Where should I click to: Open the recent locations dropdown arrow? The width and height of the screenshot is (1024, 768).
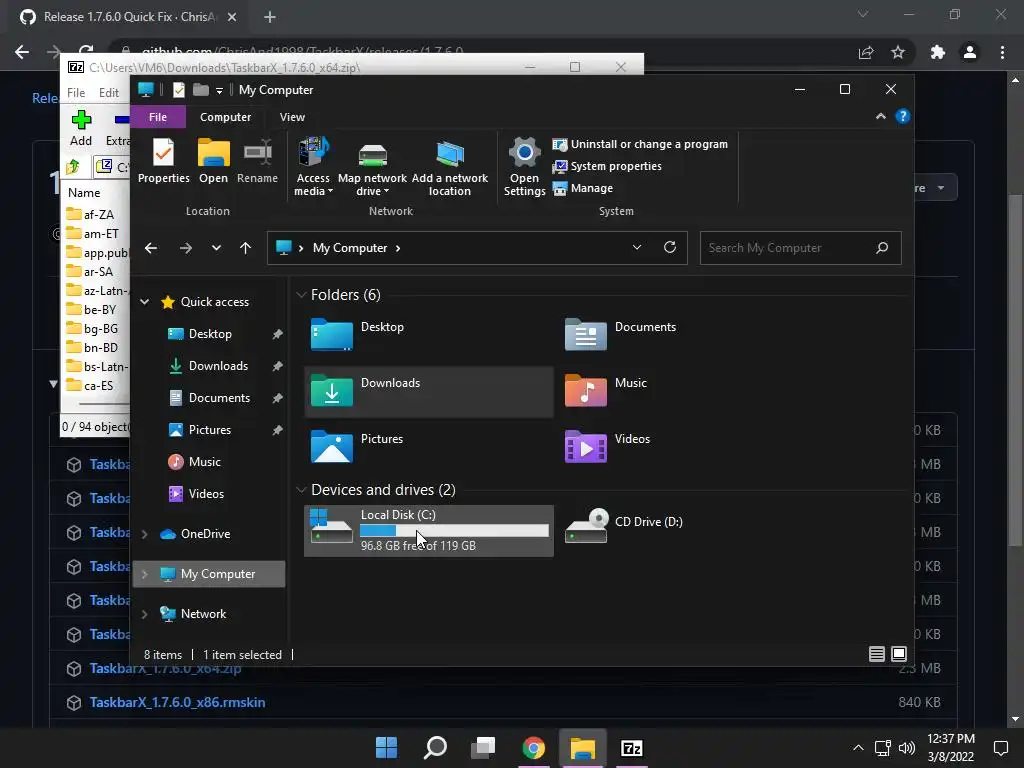pos(216,248)
